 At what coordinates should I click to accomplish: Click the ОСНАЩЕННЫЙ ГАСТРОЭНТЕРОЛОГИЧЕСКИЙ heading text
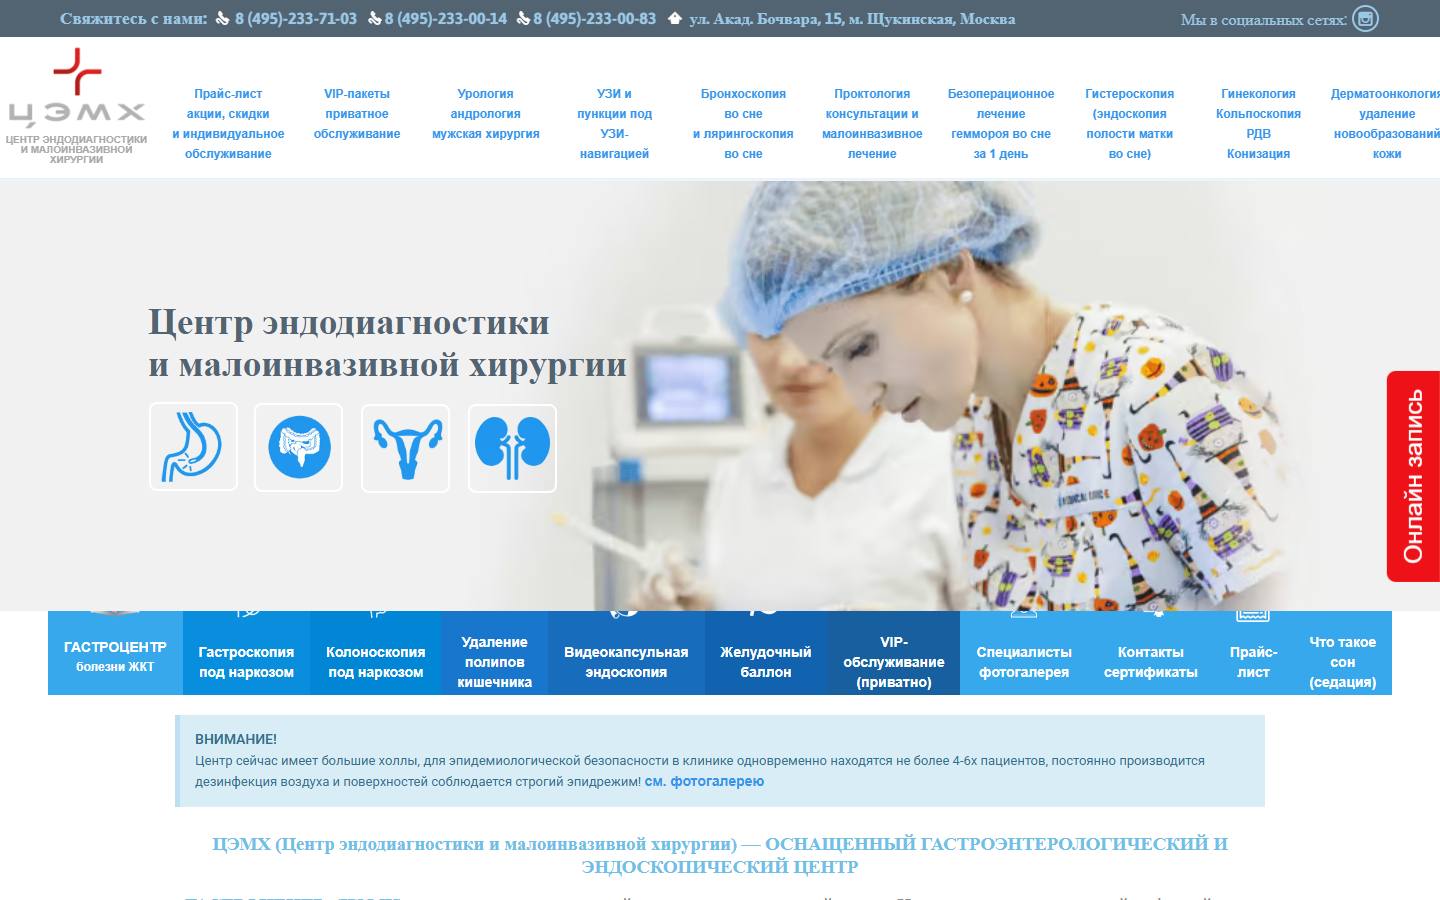(720, 855)
